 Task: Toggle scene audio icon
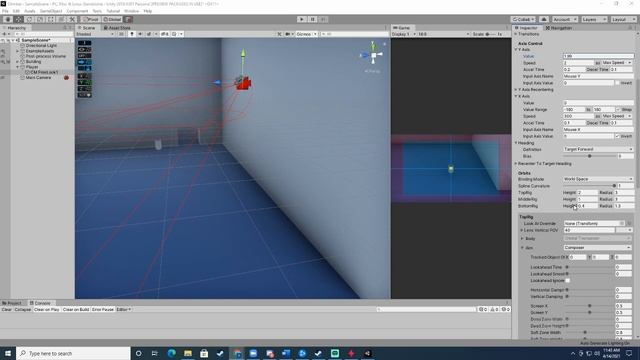(140, 34)
